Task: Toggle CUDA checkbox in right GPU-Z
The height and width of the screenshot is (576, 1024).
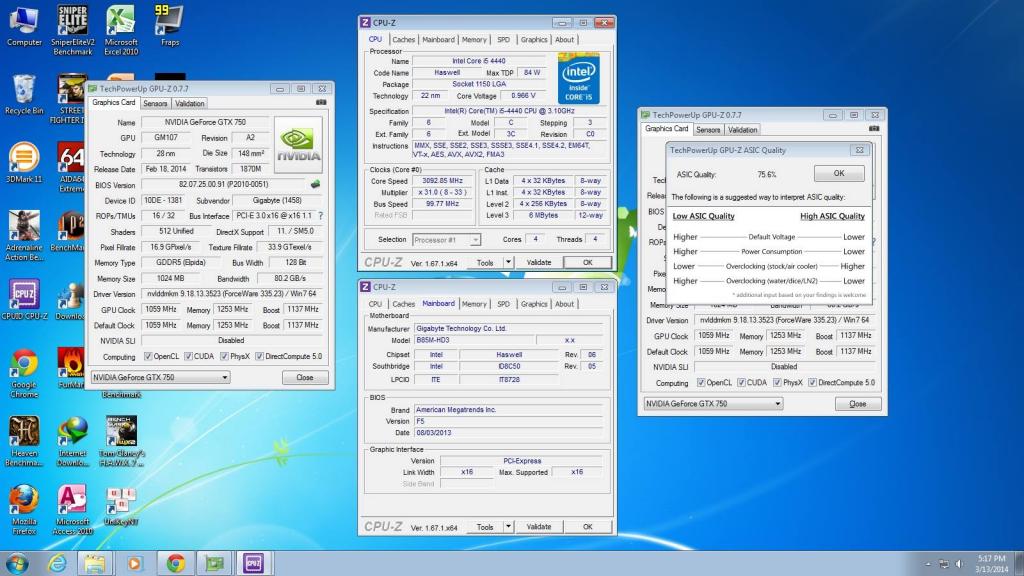Action: [x=741, y=383]
